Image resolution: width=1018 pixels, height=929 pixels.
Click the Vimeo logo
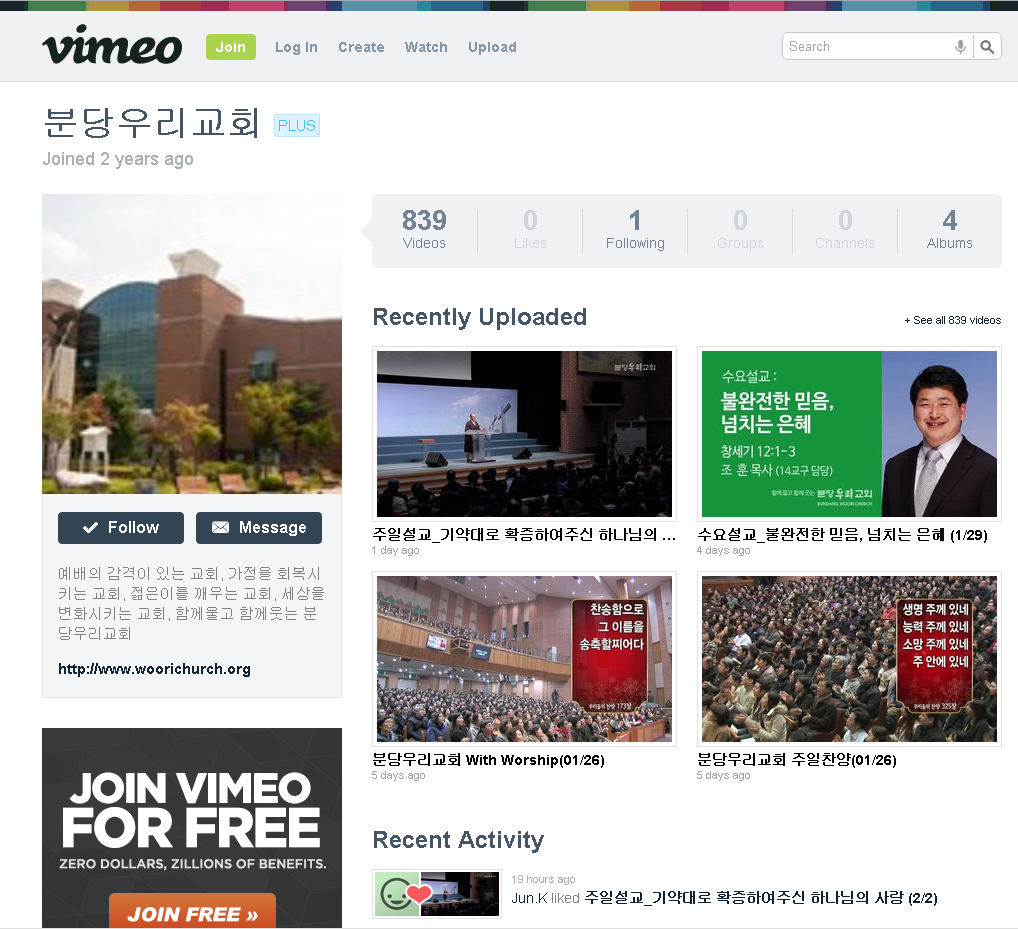coord(112,45)
